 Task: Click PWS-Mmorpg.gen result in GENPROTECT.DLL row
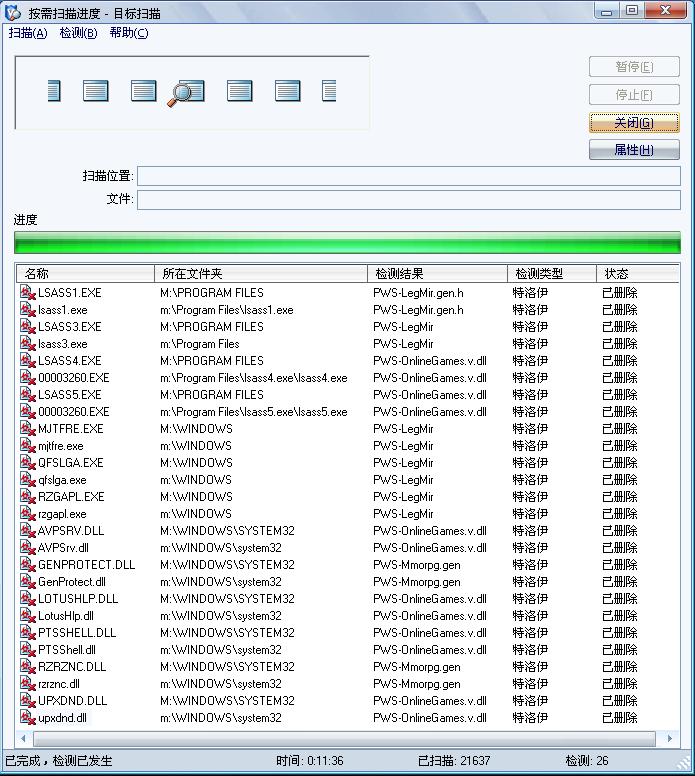point(417,565)
